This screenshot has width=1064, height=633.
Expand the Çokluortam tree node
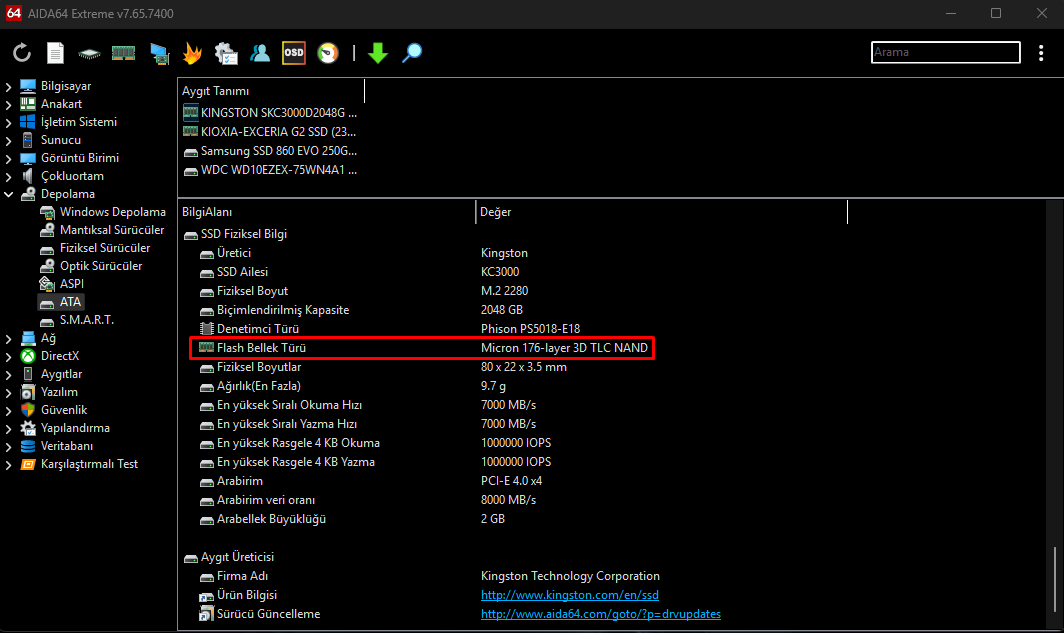point(9,176)
